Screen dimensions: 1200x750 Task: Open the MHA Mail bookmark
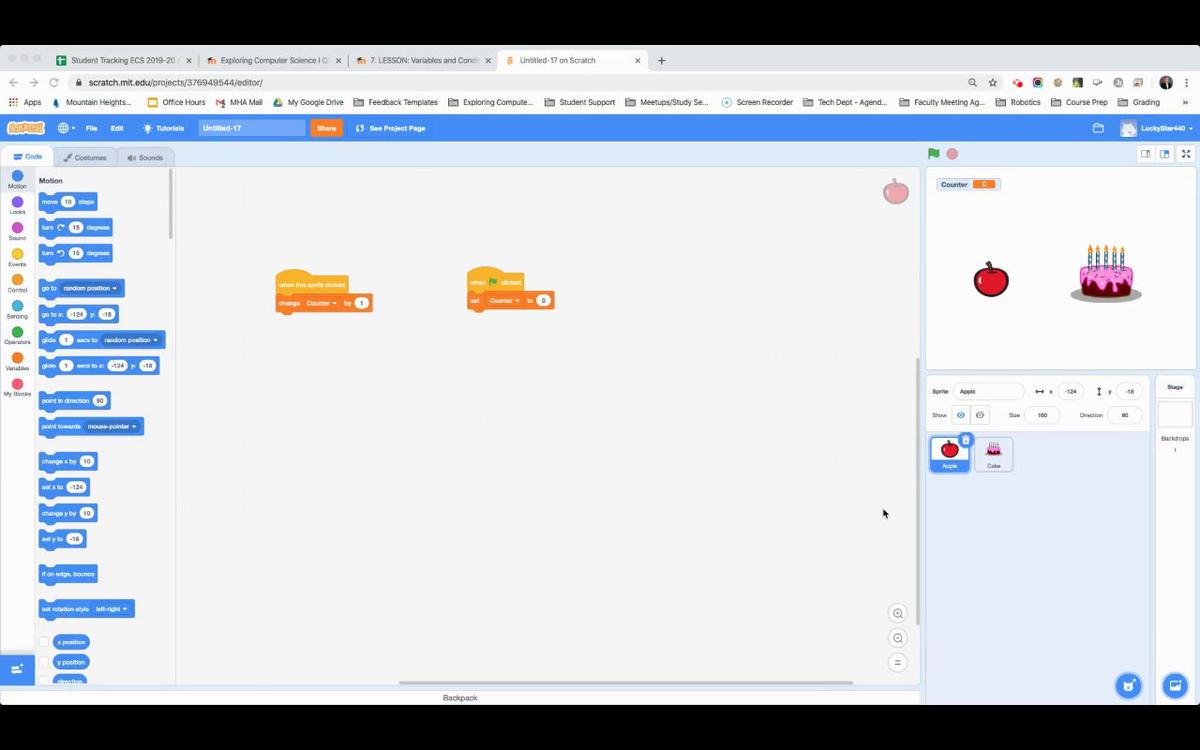point(239,102)
